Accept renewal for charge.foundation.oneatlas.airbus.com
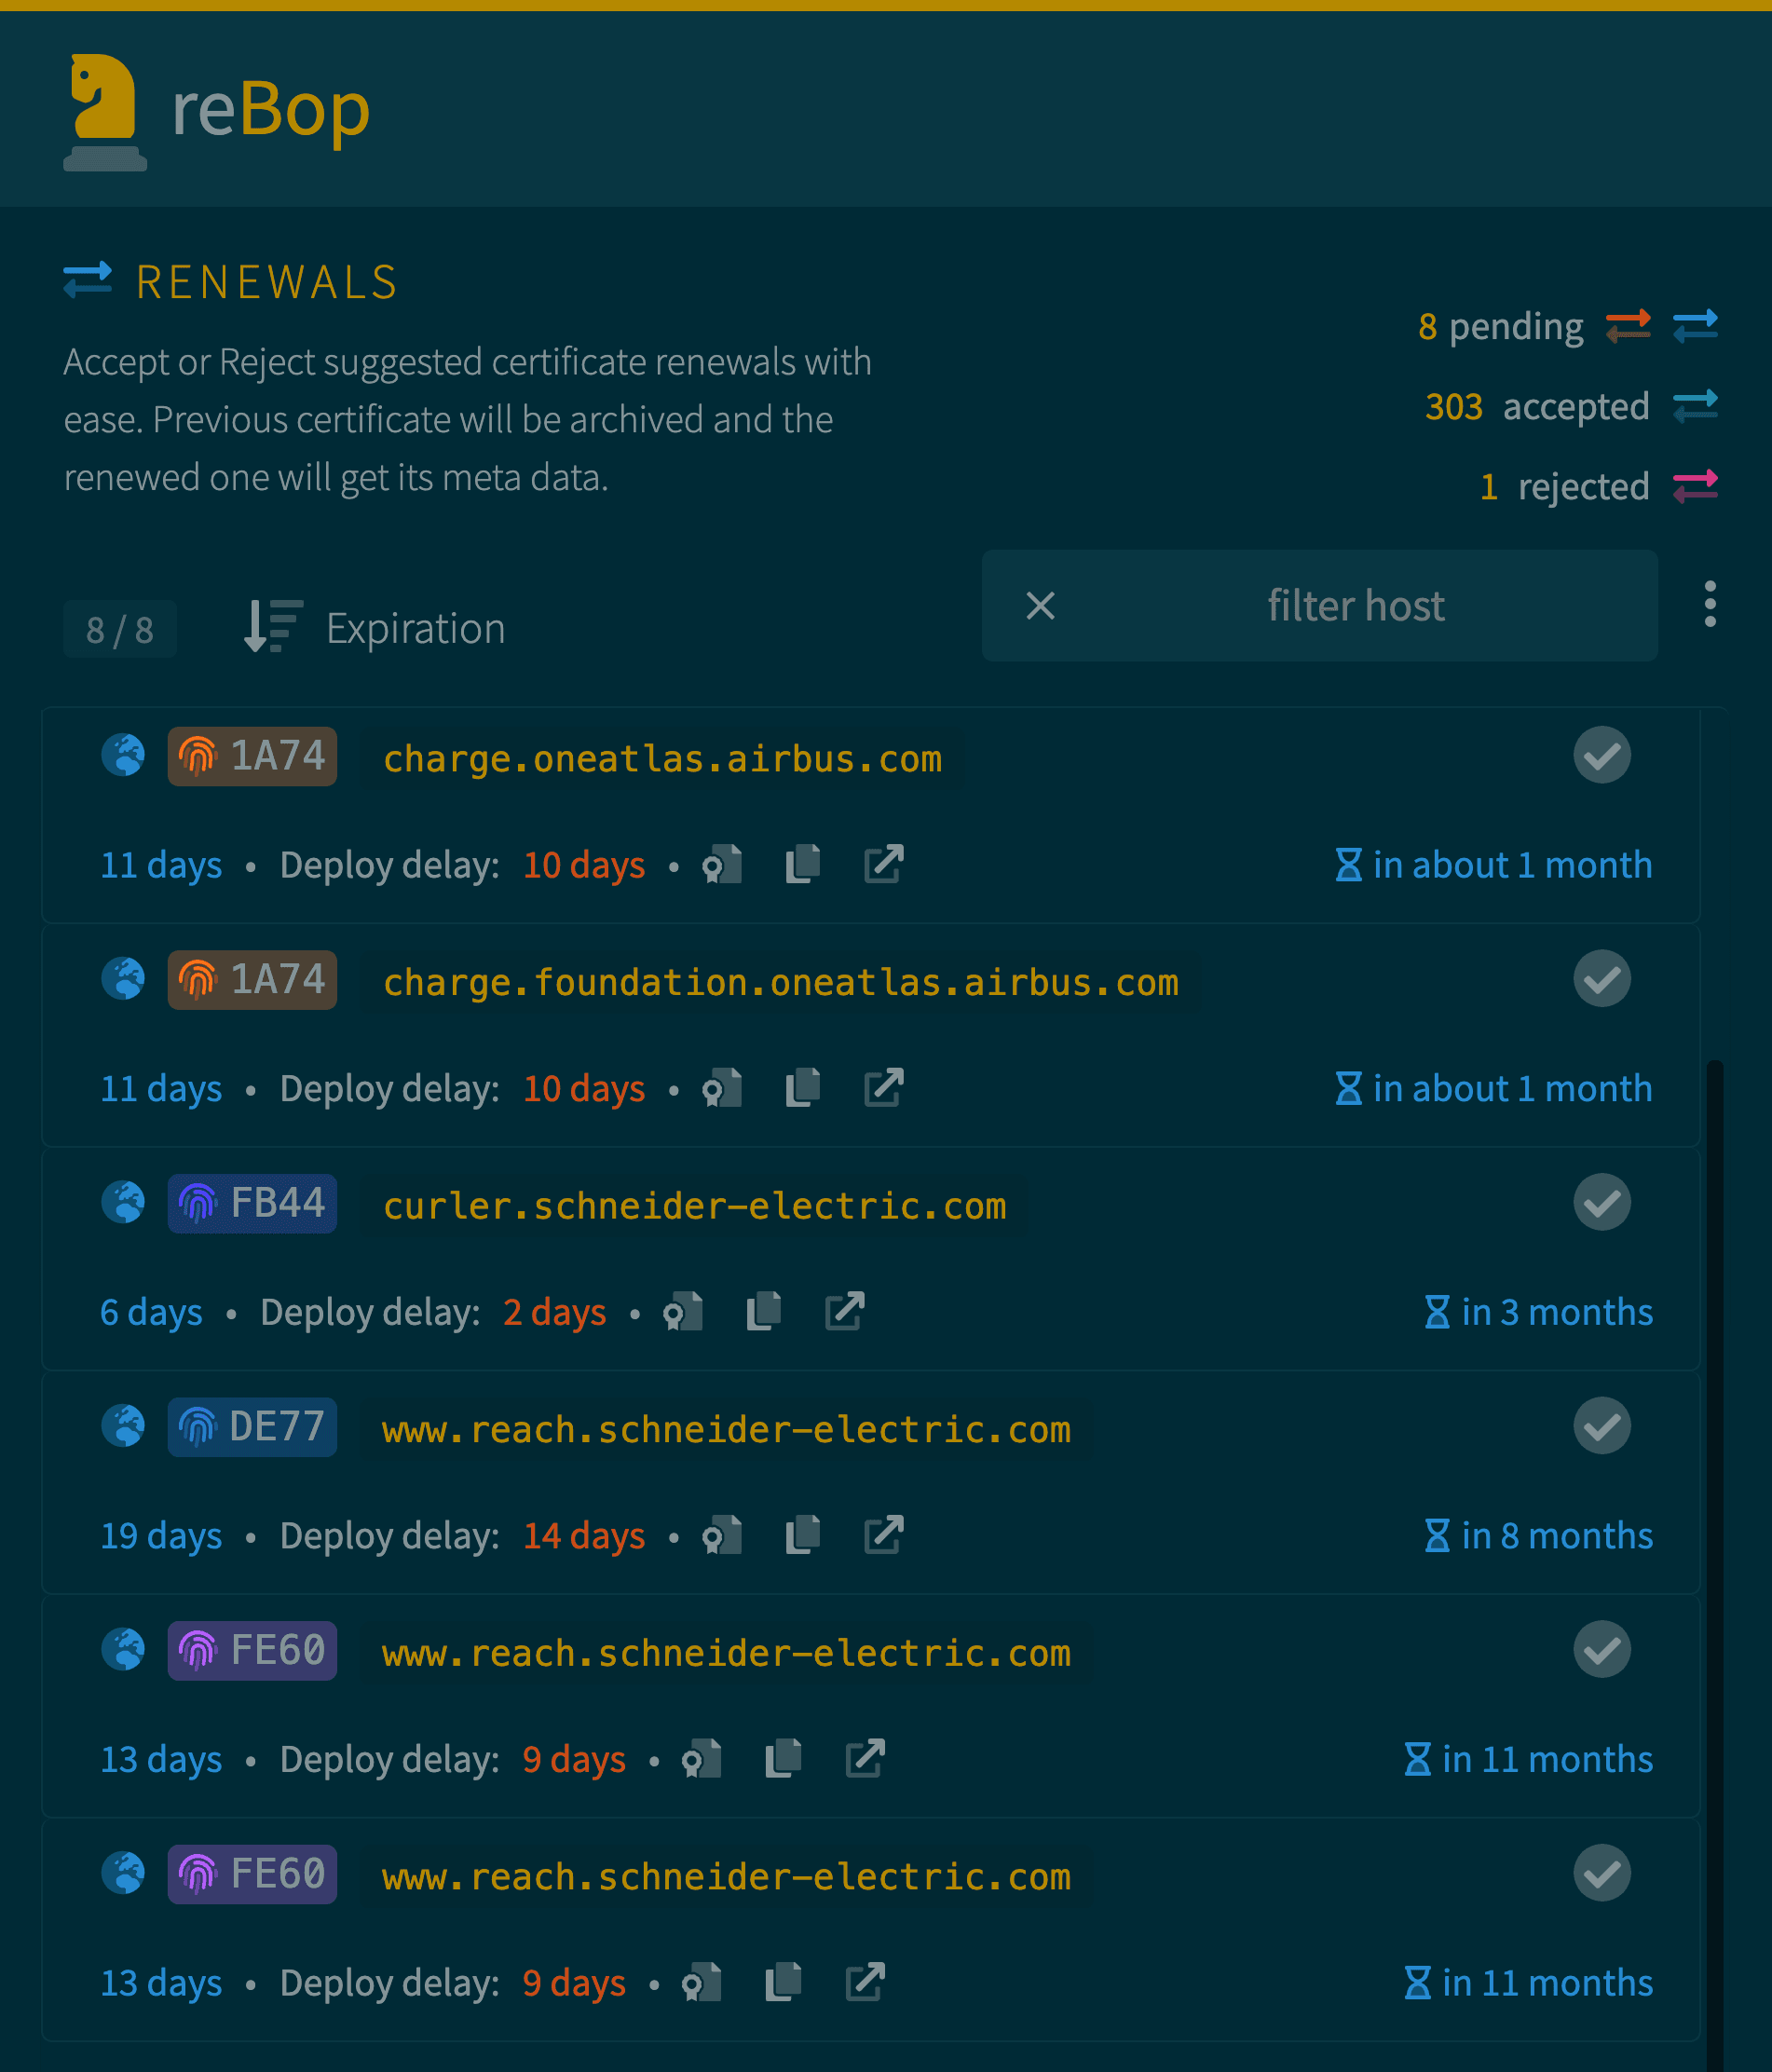The height and width of the screenshot is (2072, 1772). (x=1602, y=979)
